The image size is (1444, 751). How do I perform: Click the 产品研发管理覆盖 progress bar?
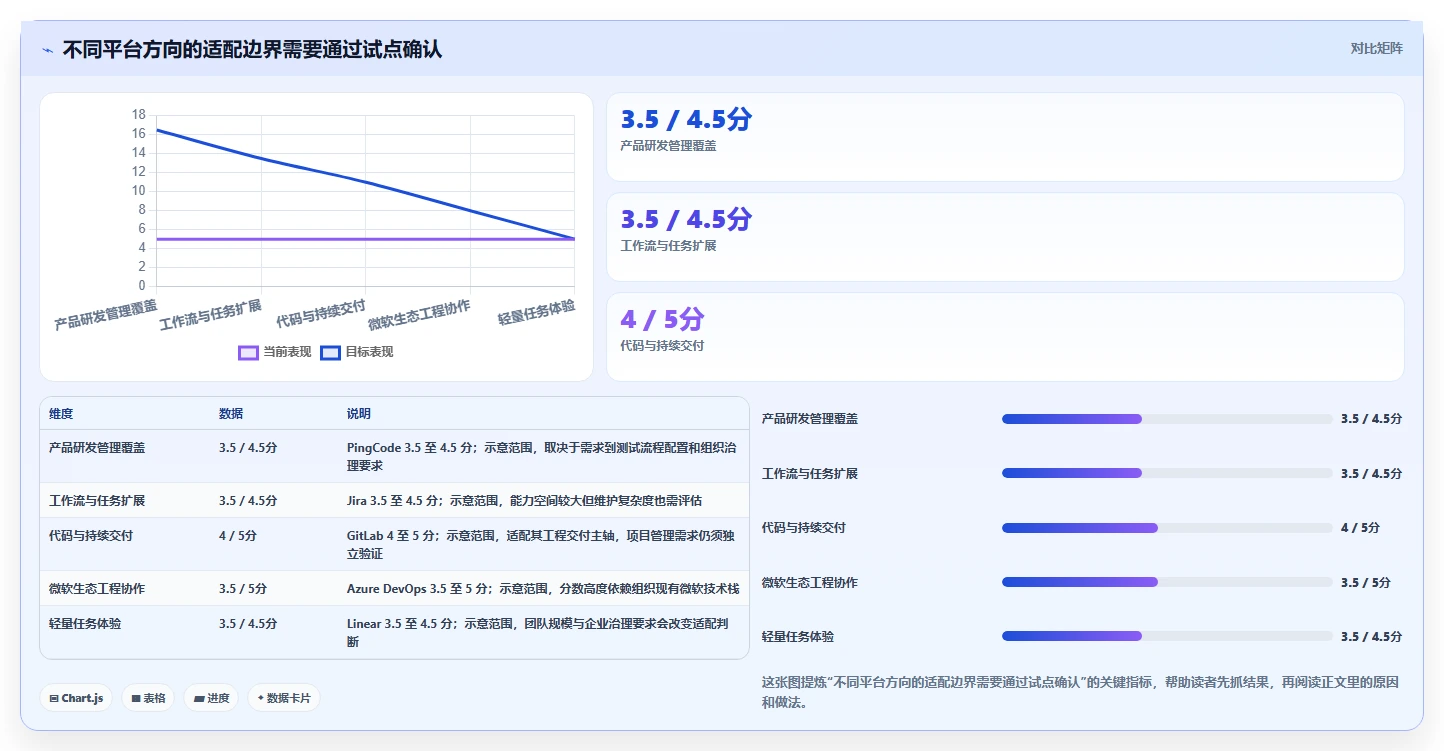1167,419
